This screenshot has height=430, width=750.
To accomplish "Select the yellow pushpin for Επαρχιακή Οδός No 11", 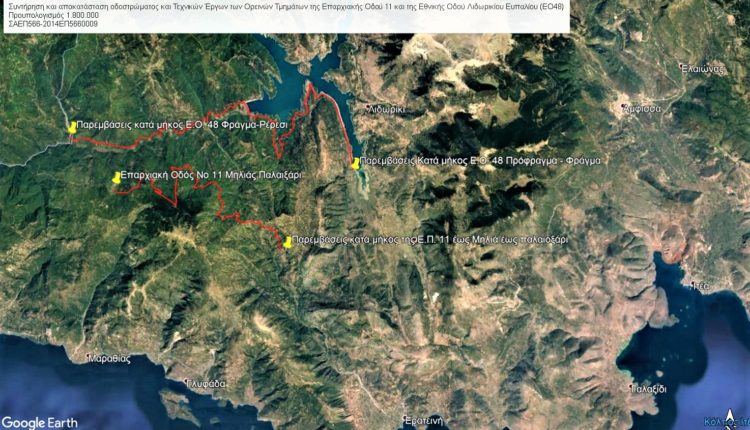I will point(116,177).
